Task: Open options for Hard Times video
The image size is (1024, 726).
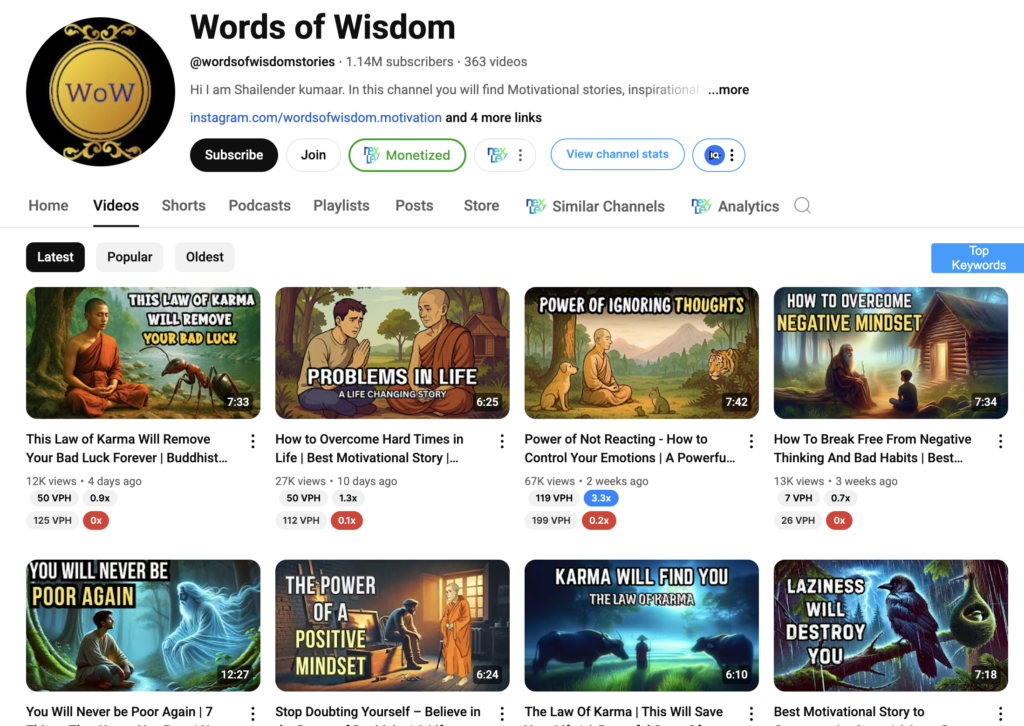Action: pos(502,441)
